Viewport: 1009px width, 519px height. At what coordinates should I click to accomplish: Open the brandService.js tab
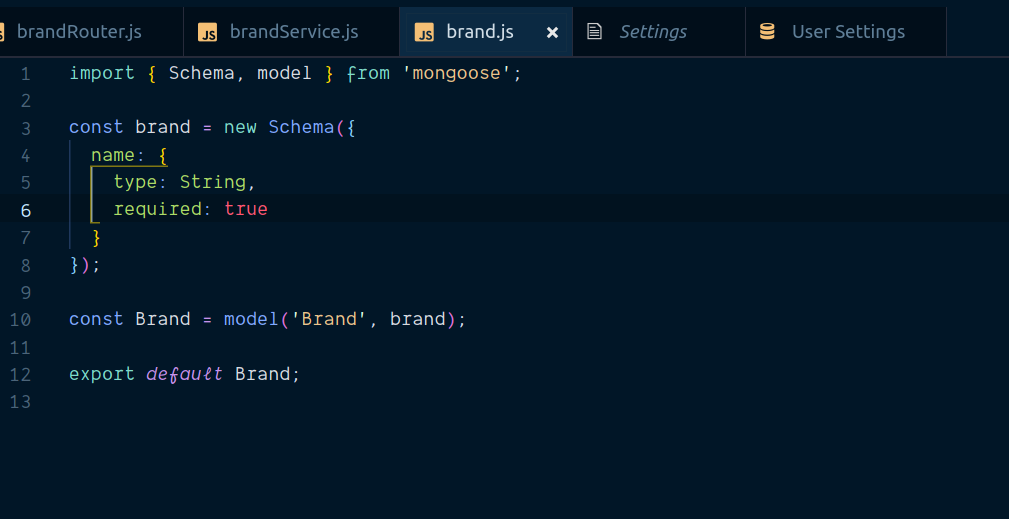(x=292, y=32)
